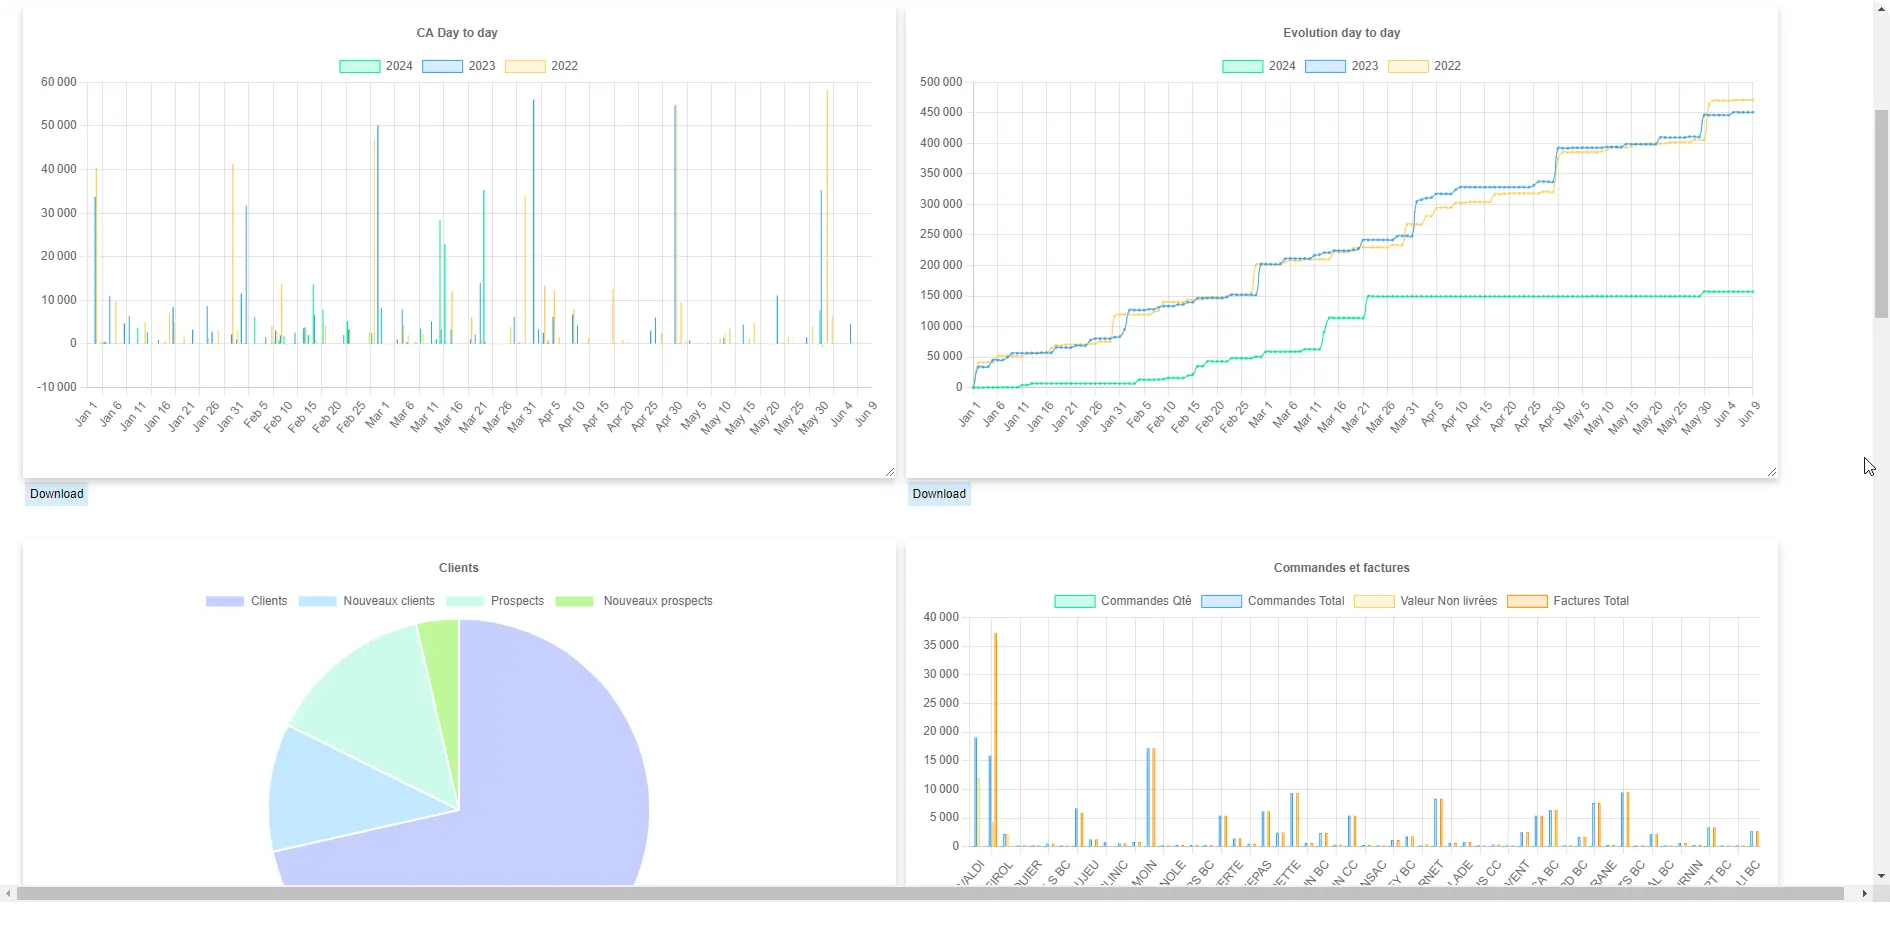
Task: Toggle Valeur Non livrées legend entry
Action: pos(1426,601)
